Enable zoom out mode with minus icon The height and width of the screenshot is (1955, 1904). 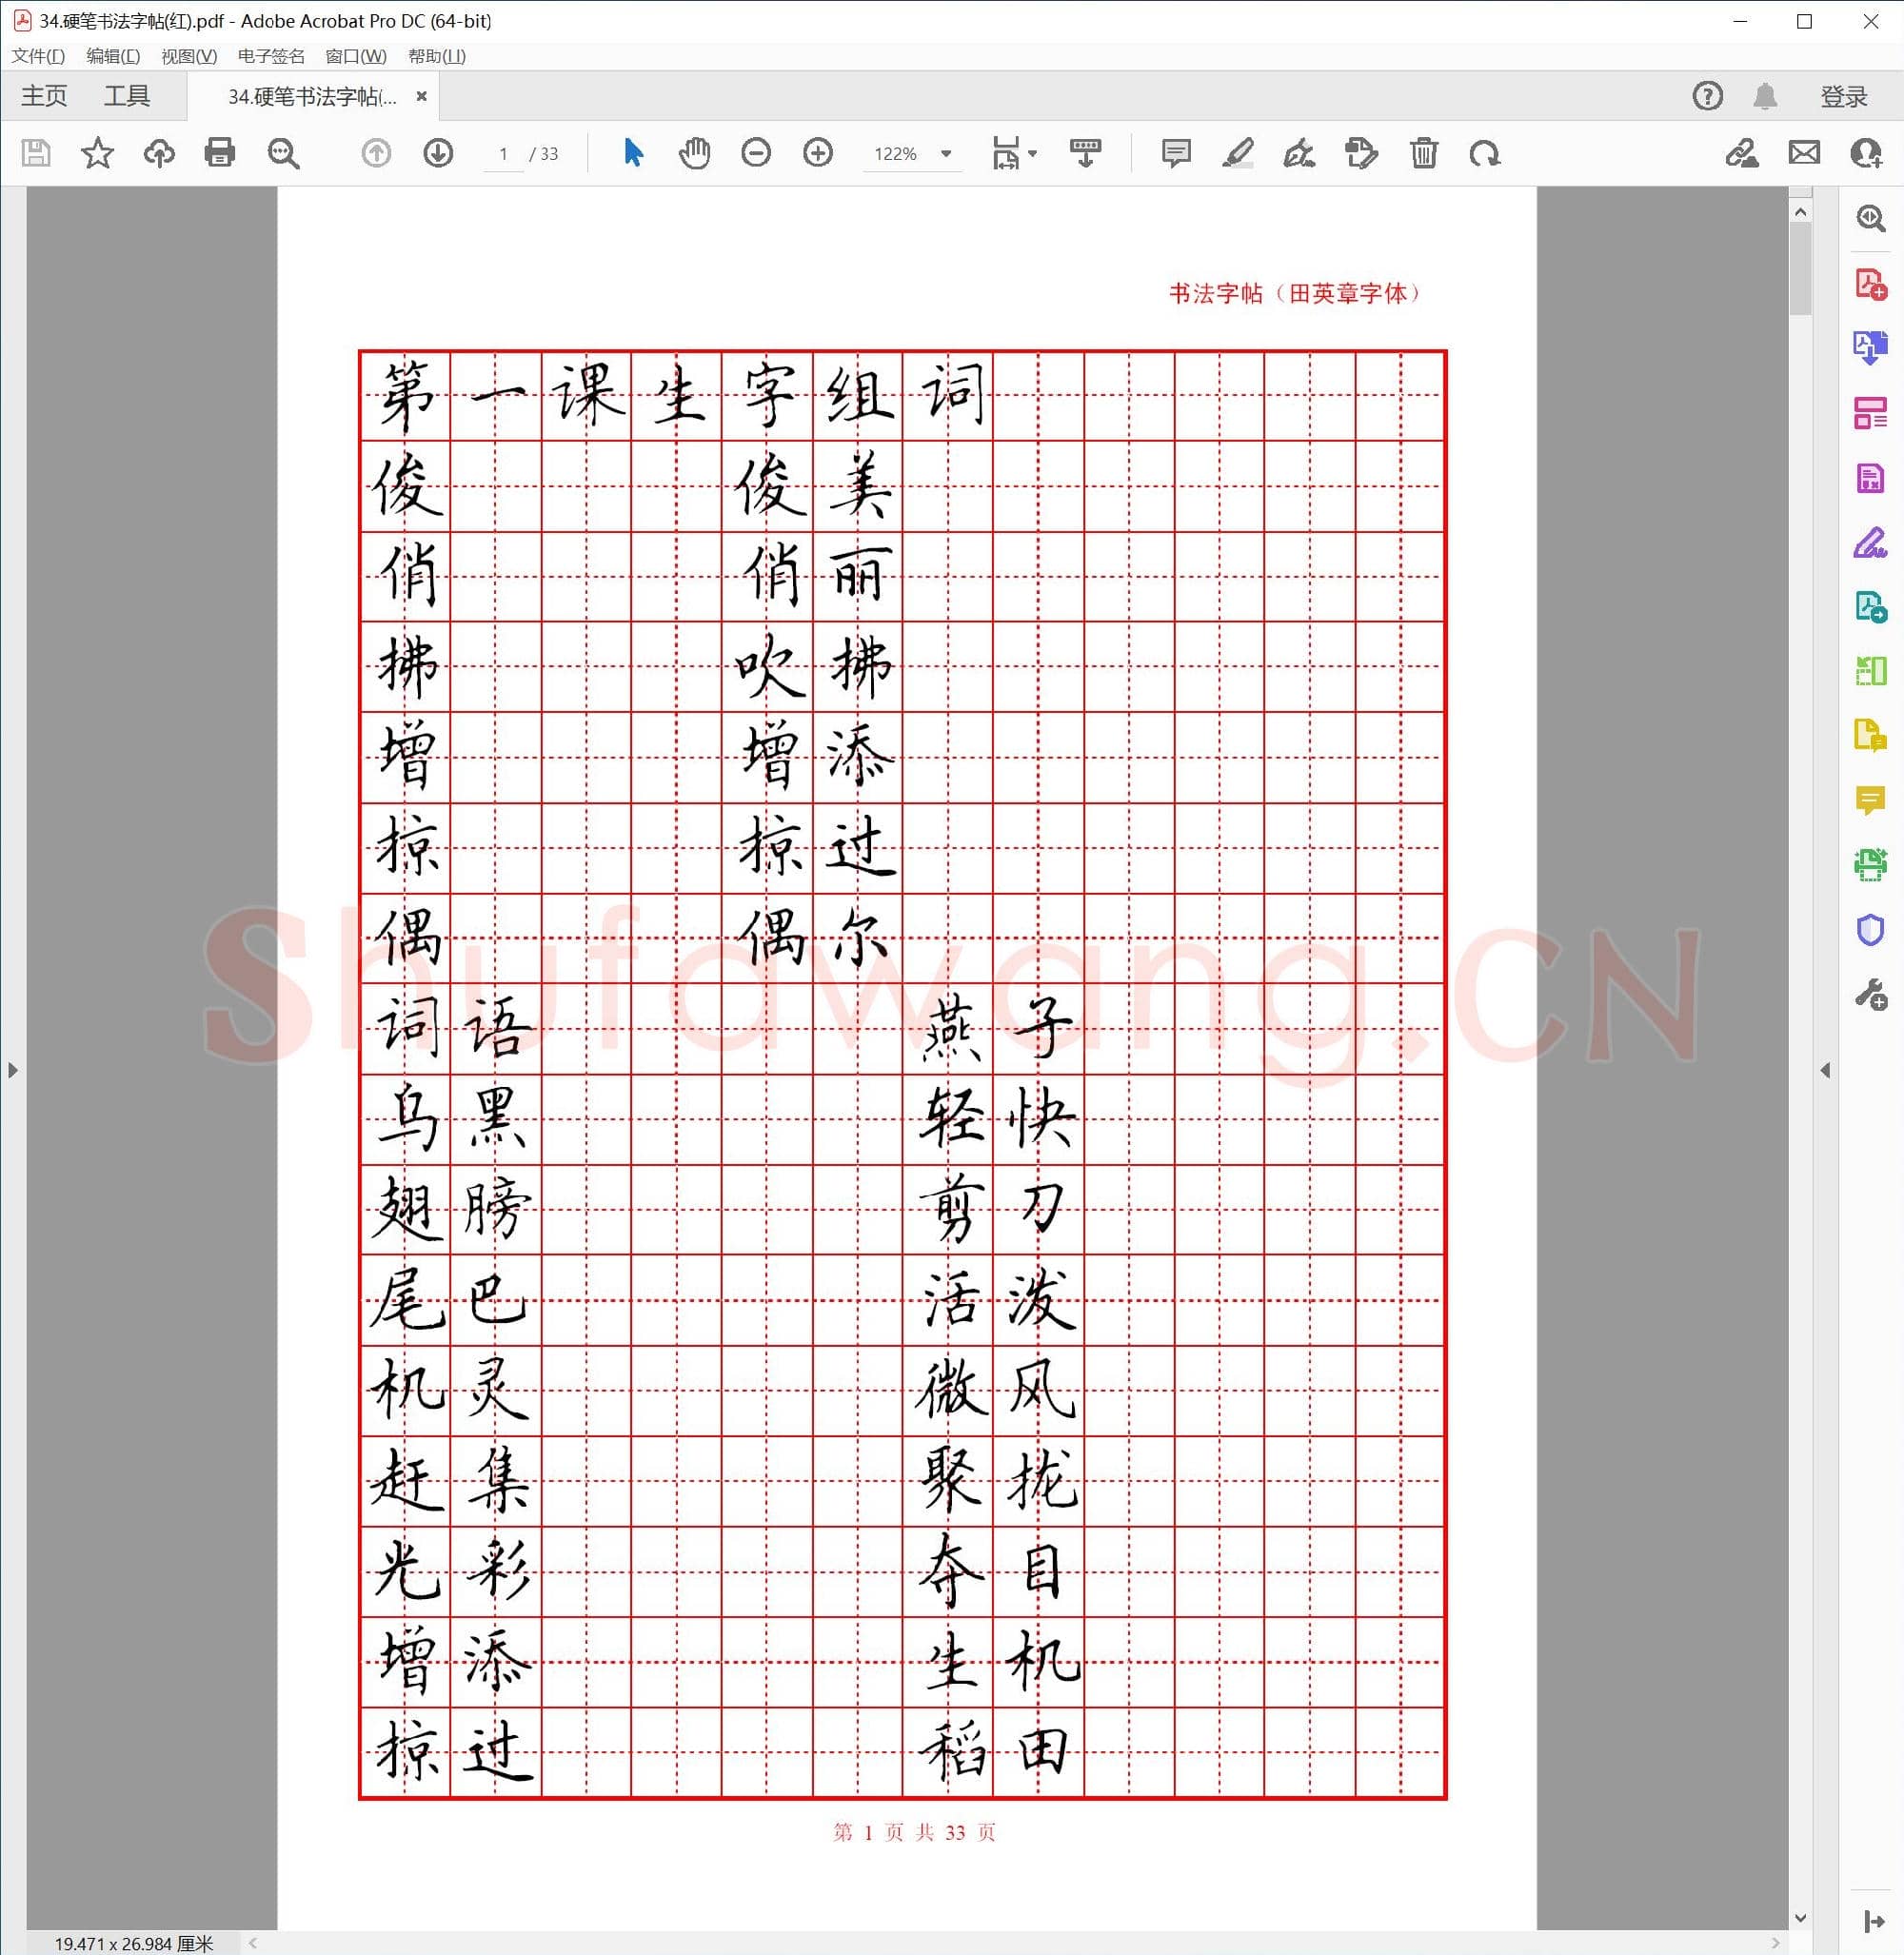[757, 154]
